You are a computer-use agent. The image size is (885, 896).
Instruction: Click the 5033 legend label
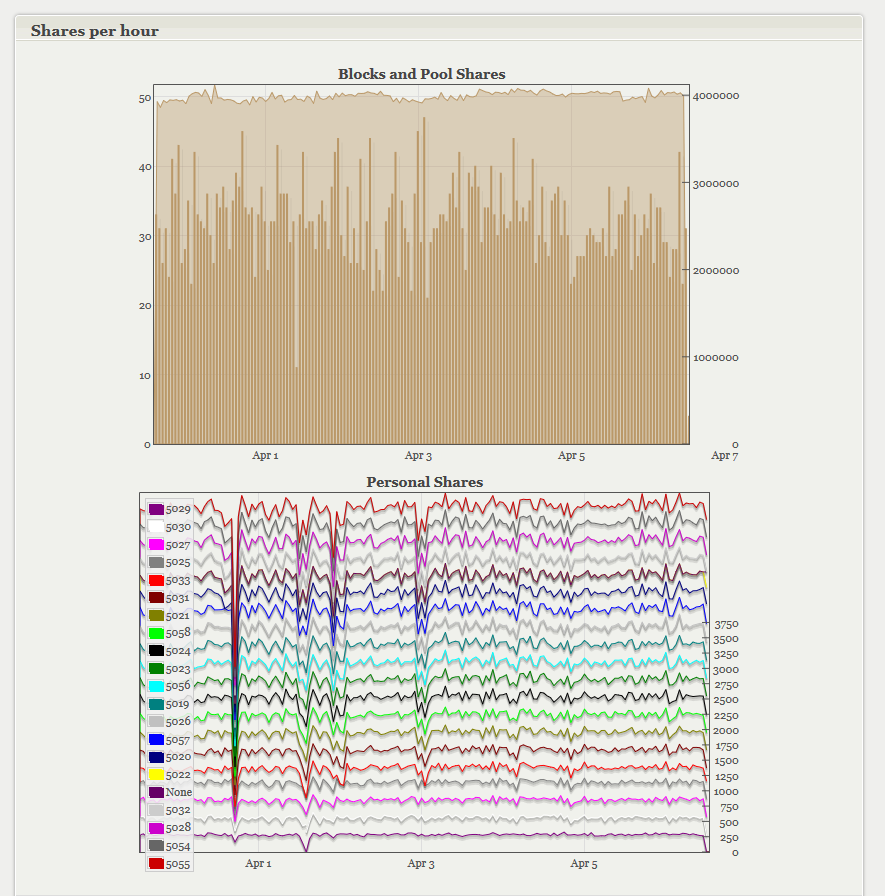[178, 580]
